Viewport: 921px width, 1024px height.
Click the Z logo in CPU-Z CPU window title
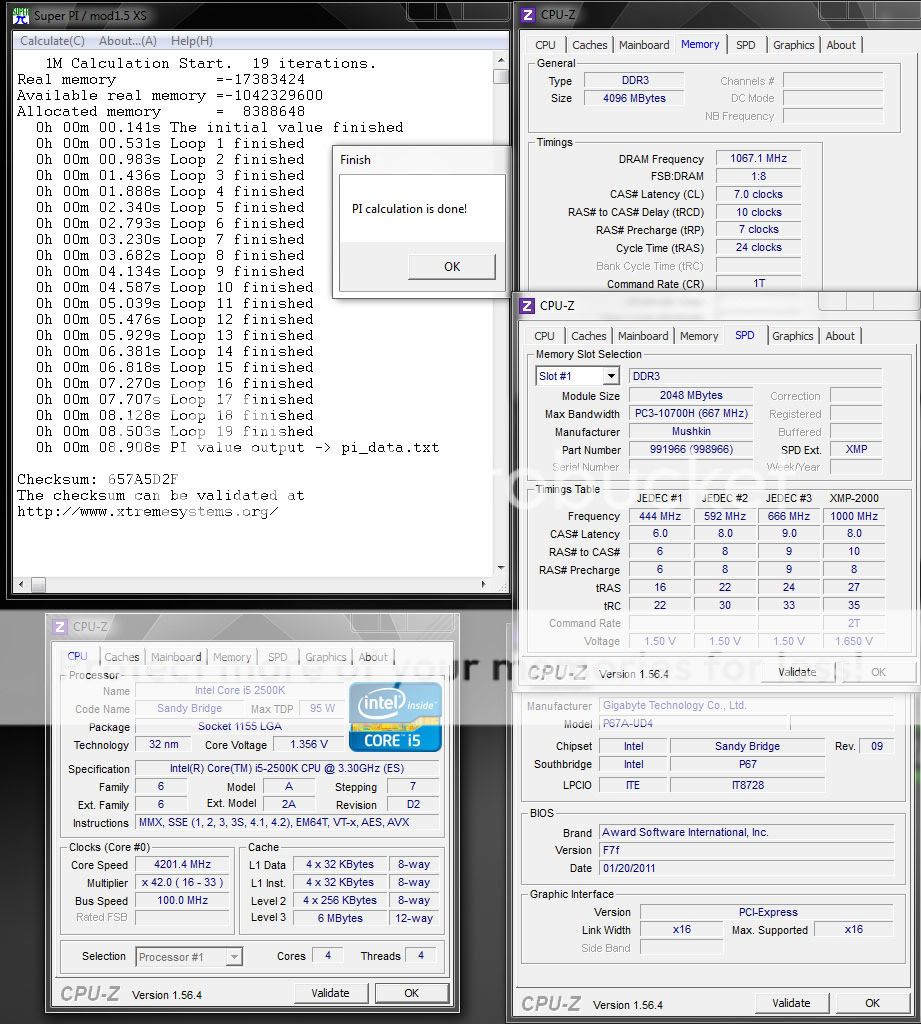pyautogui.click(x=60, y=626)
